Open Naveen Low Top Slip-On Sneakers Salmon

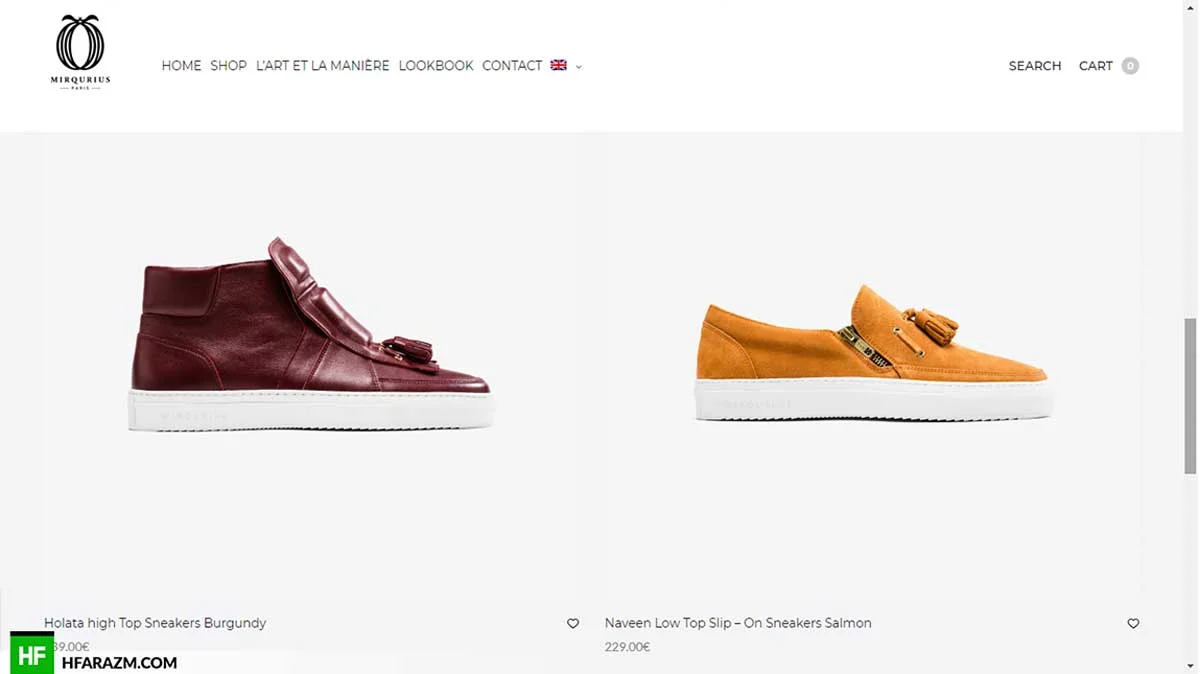(x=738, y=623)
